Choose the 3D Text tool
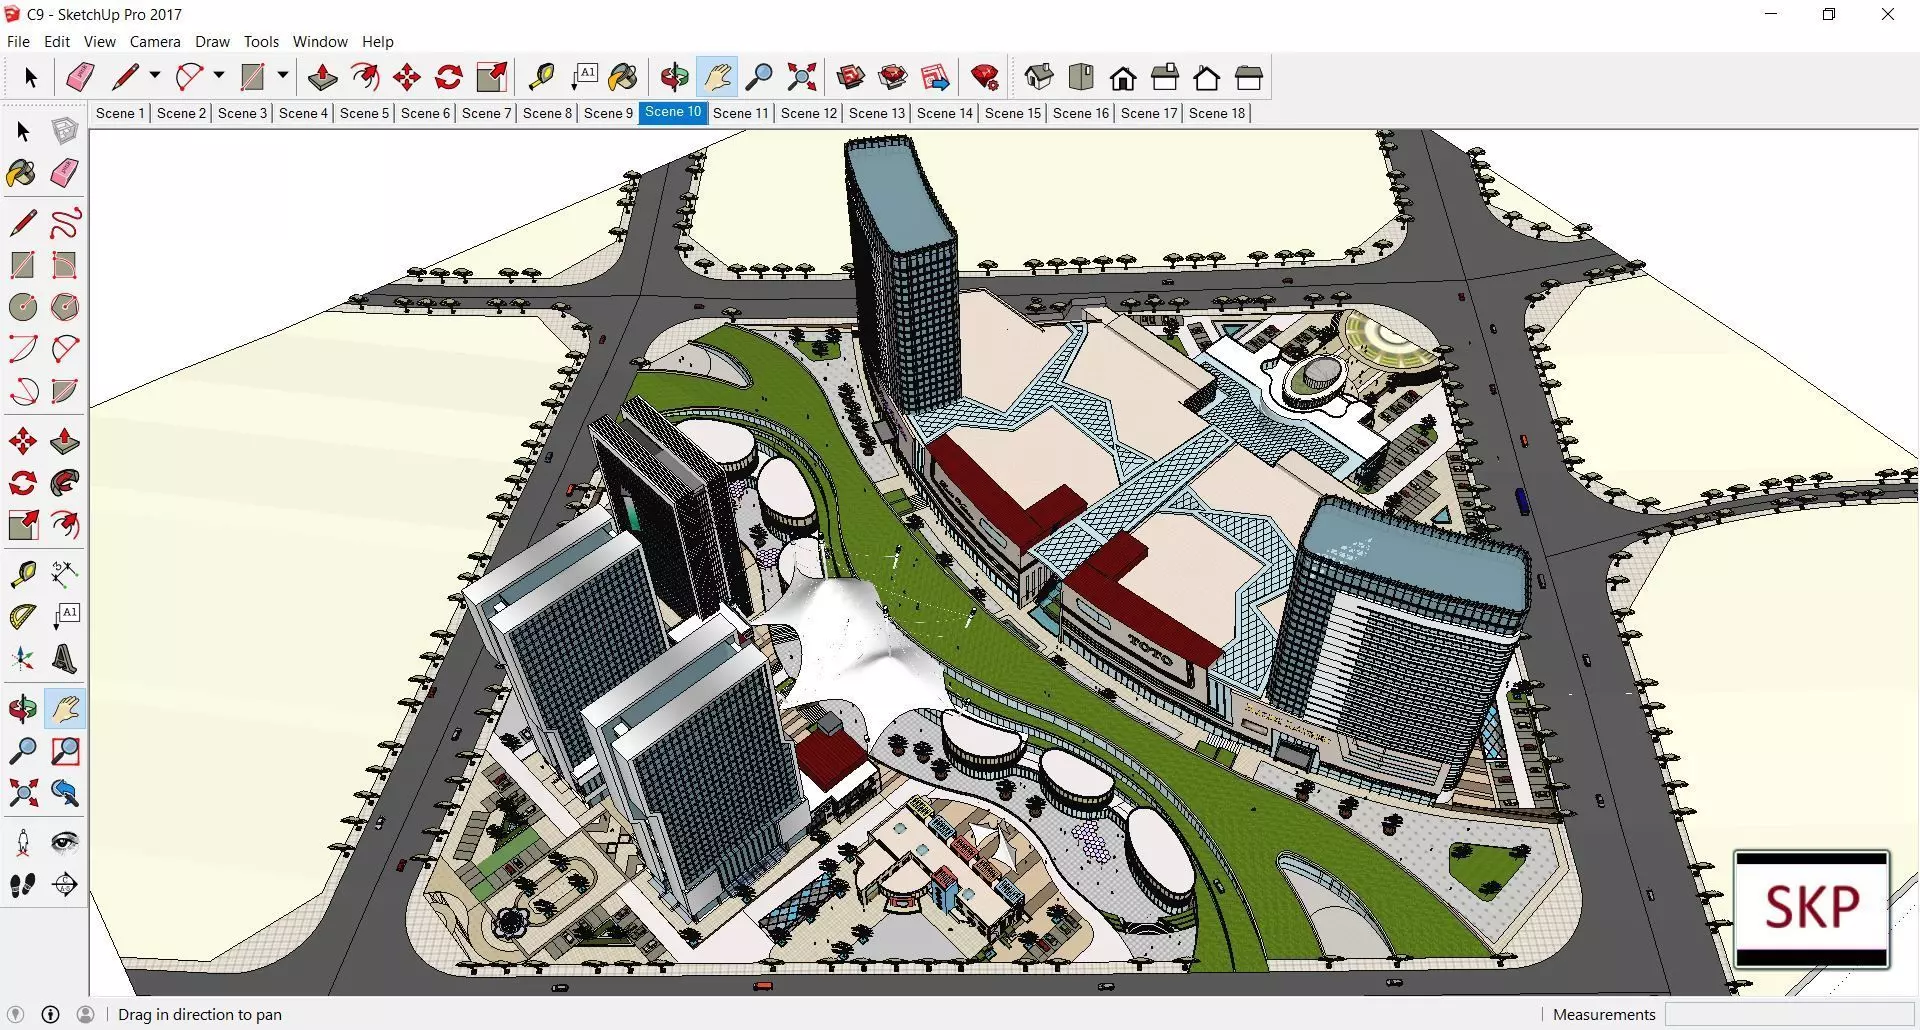The height and width of the screenshot is (1030, 1920). pyautogui.click(x=65, y=659)
